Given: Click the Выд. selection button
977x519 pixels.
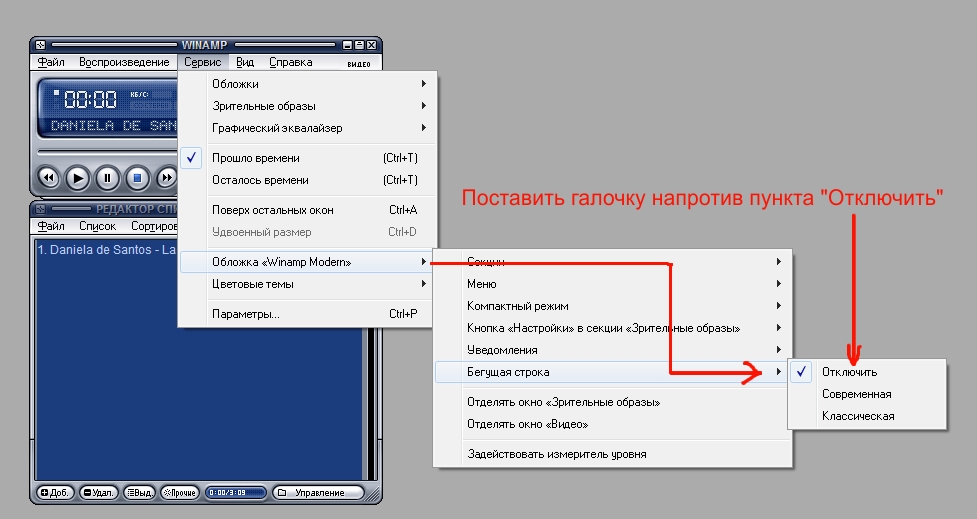Looking at the screenshot, I should (x=140, y=493).
